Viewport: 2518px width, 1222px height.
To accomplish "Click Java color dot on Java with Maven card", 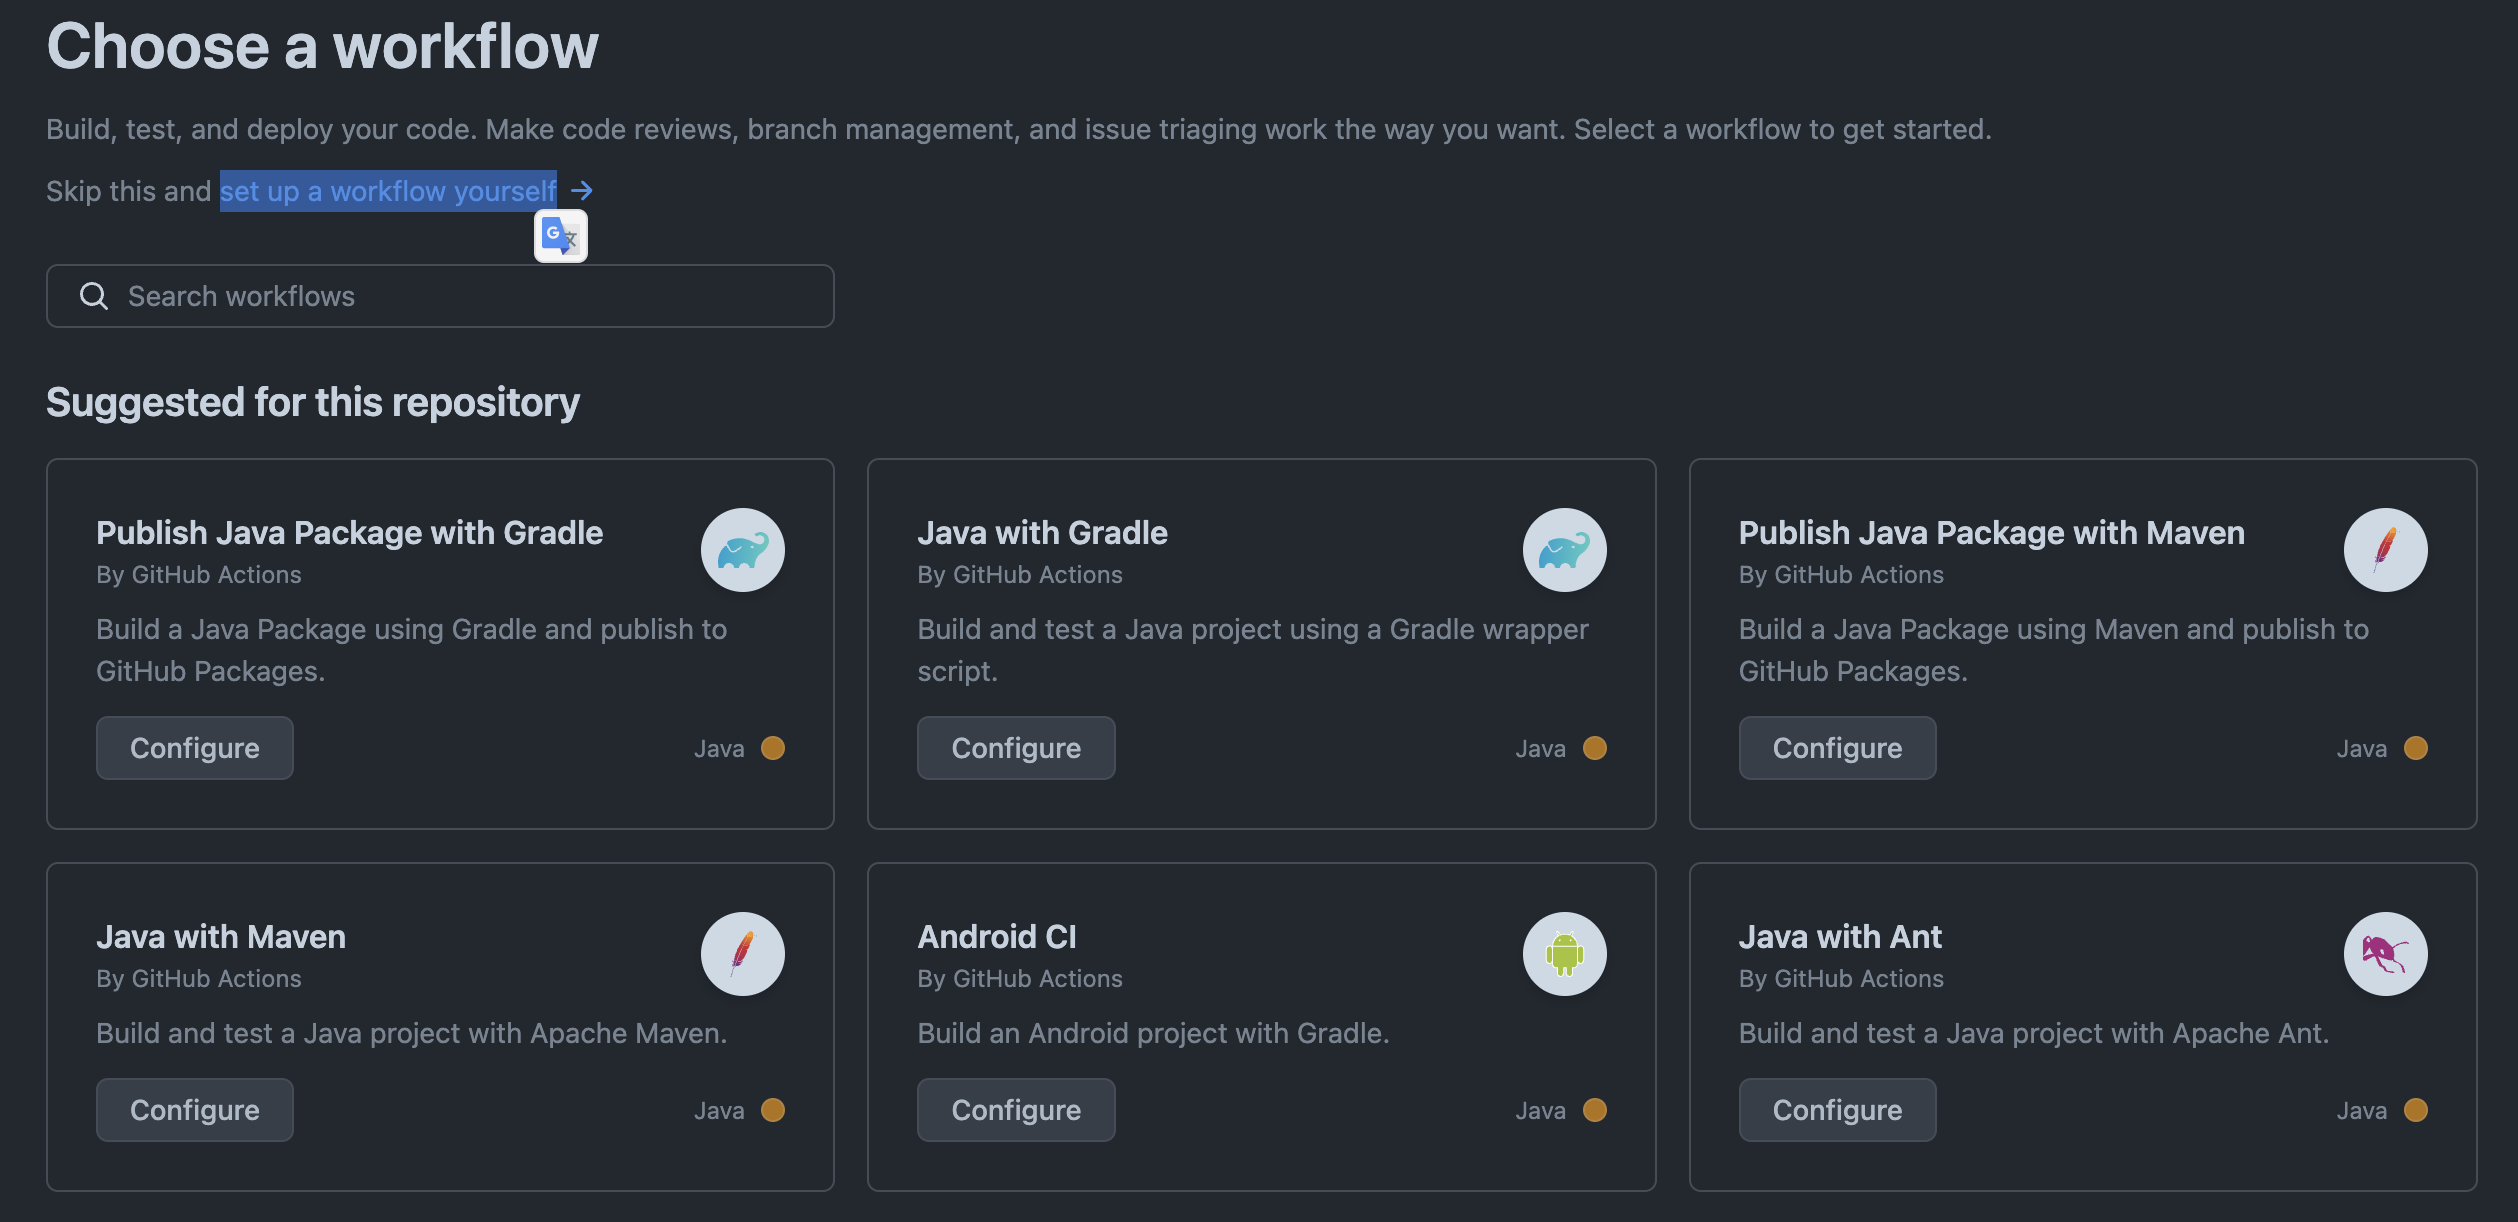I will [773, 1110].
